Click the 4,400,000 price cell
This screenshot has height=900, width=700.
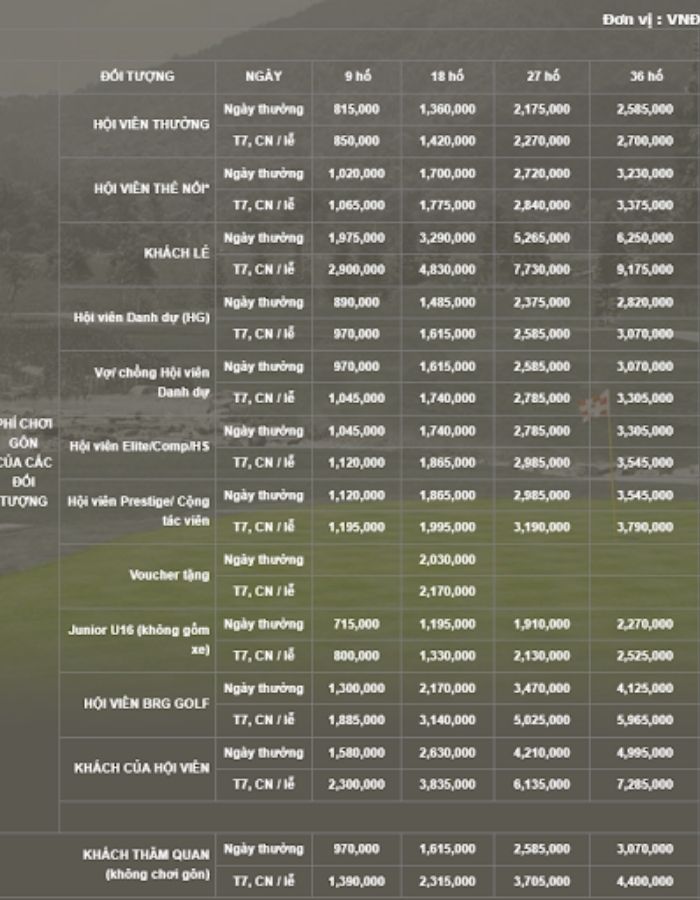[x=645, y=881]
